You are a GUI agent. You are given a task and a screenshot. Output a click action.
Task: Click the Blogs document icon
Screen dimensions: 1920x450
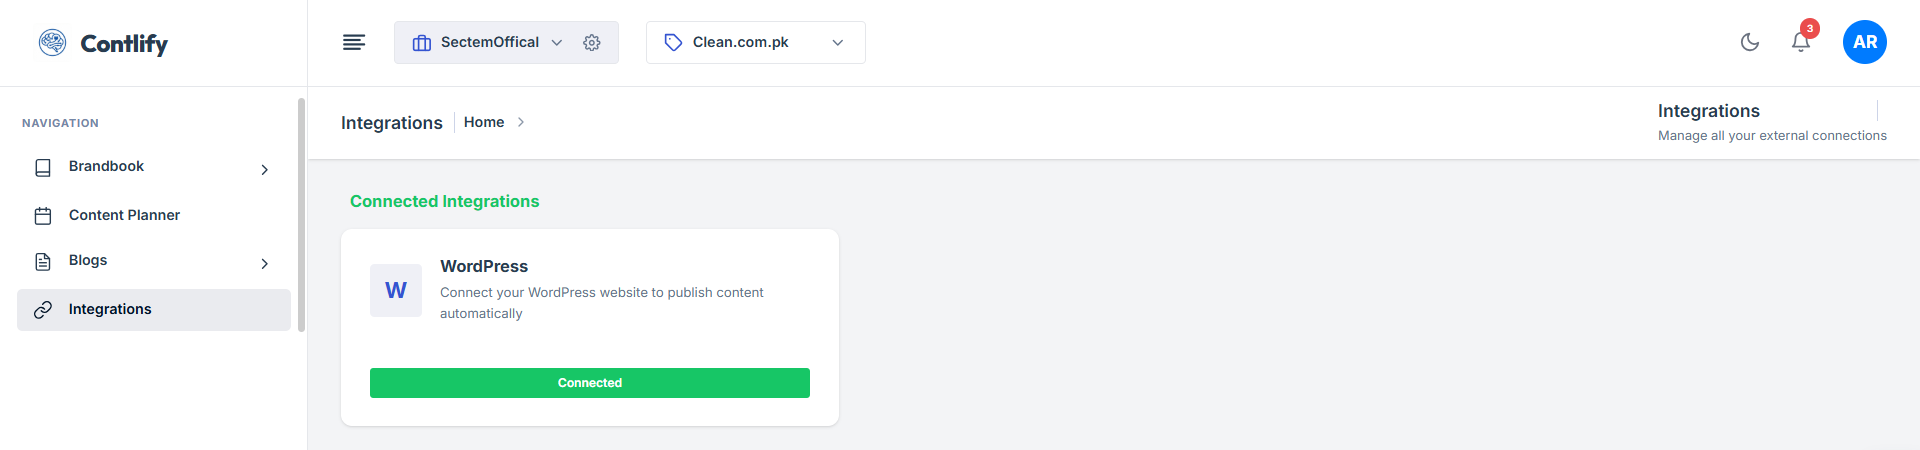coord(43,262)
